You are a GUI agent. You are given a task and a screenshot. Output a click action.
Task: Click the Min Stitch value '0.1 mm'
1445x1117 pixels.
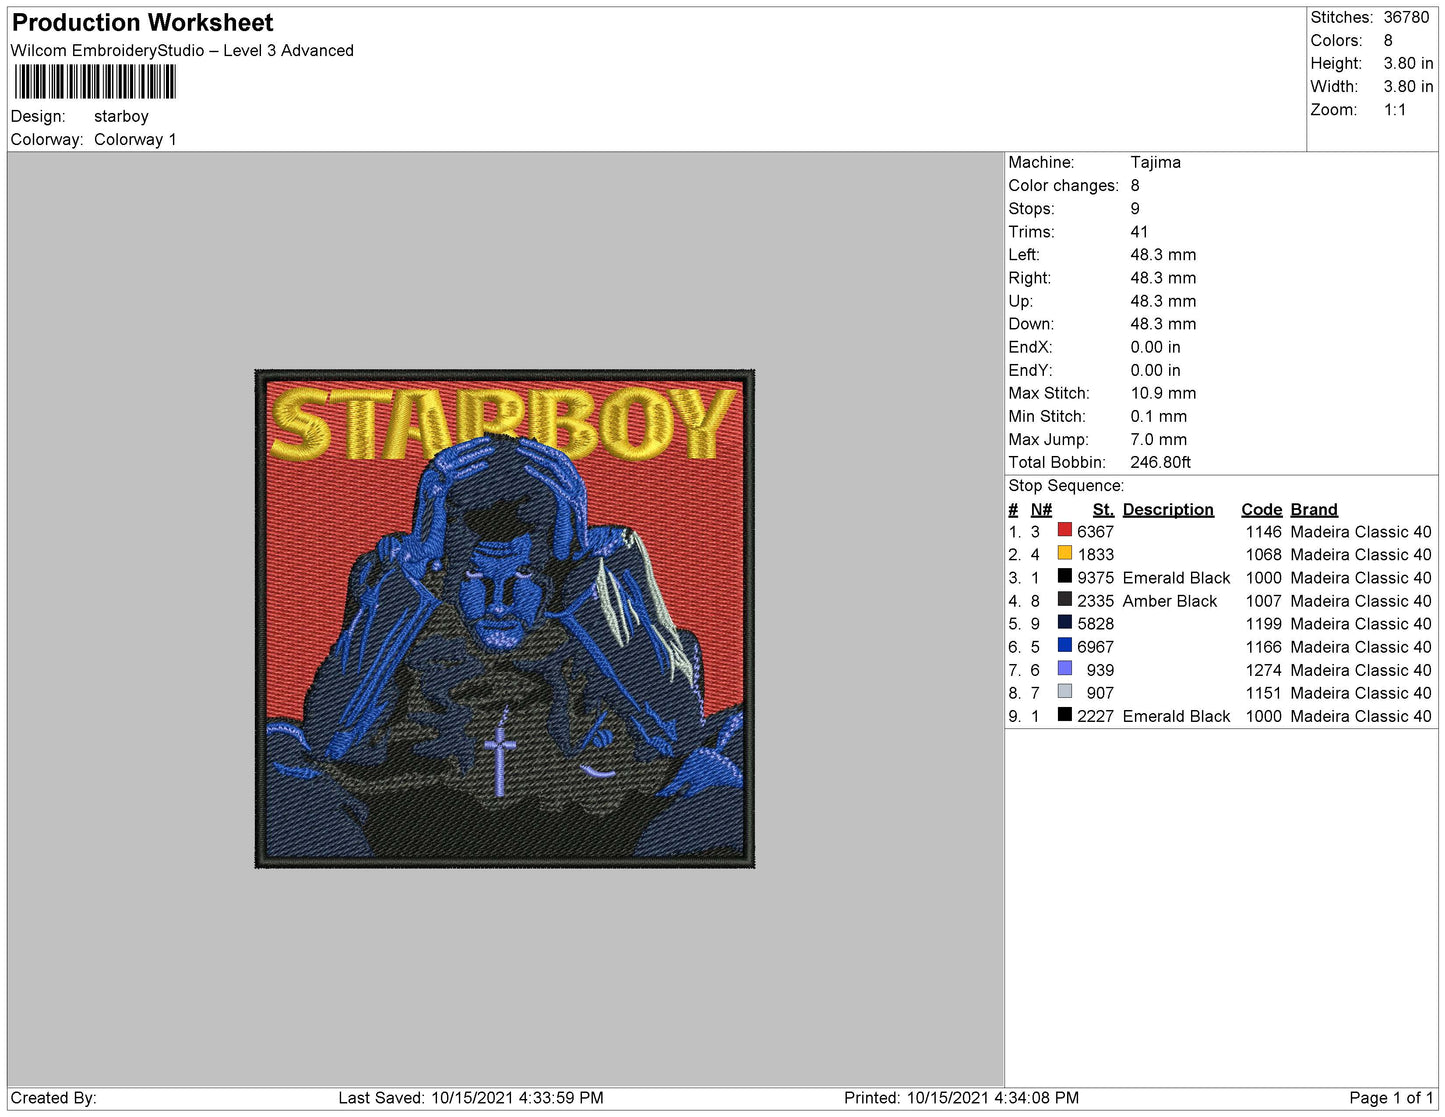tap(1158, 416)
